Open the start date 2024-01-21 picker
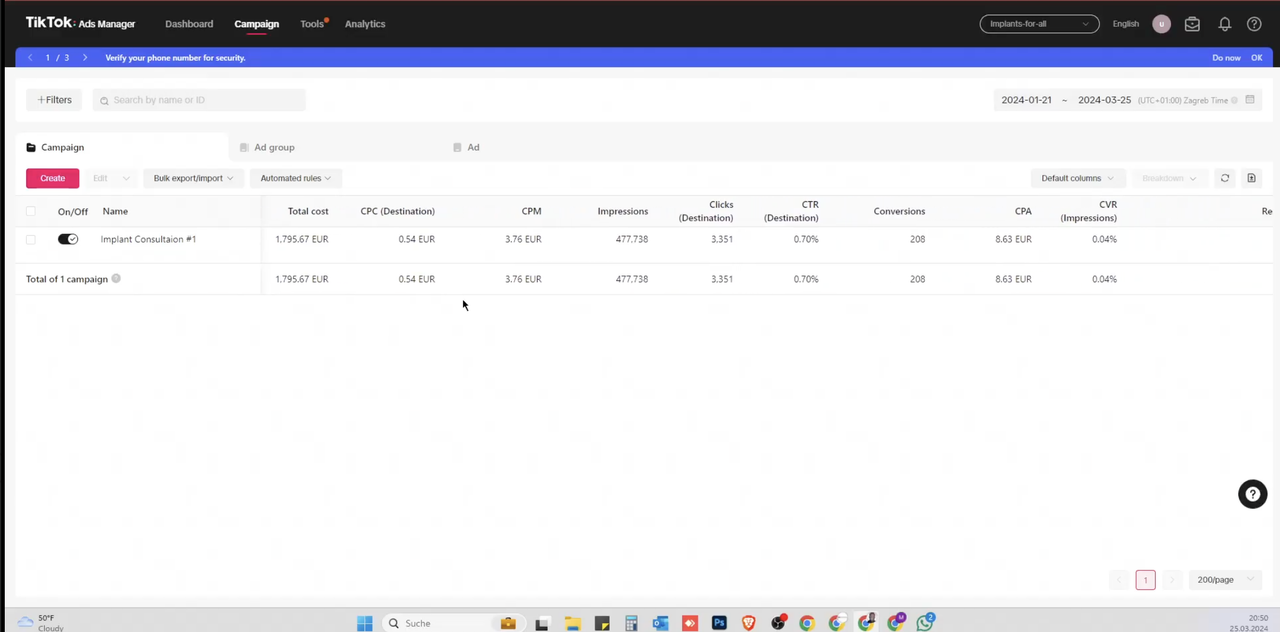1280x632 pixels. coord(1027,100)
